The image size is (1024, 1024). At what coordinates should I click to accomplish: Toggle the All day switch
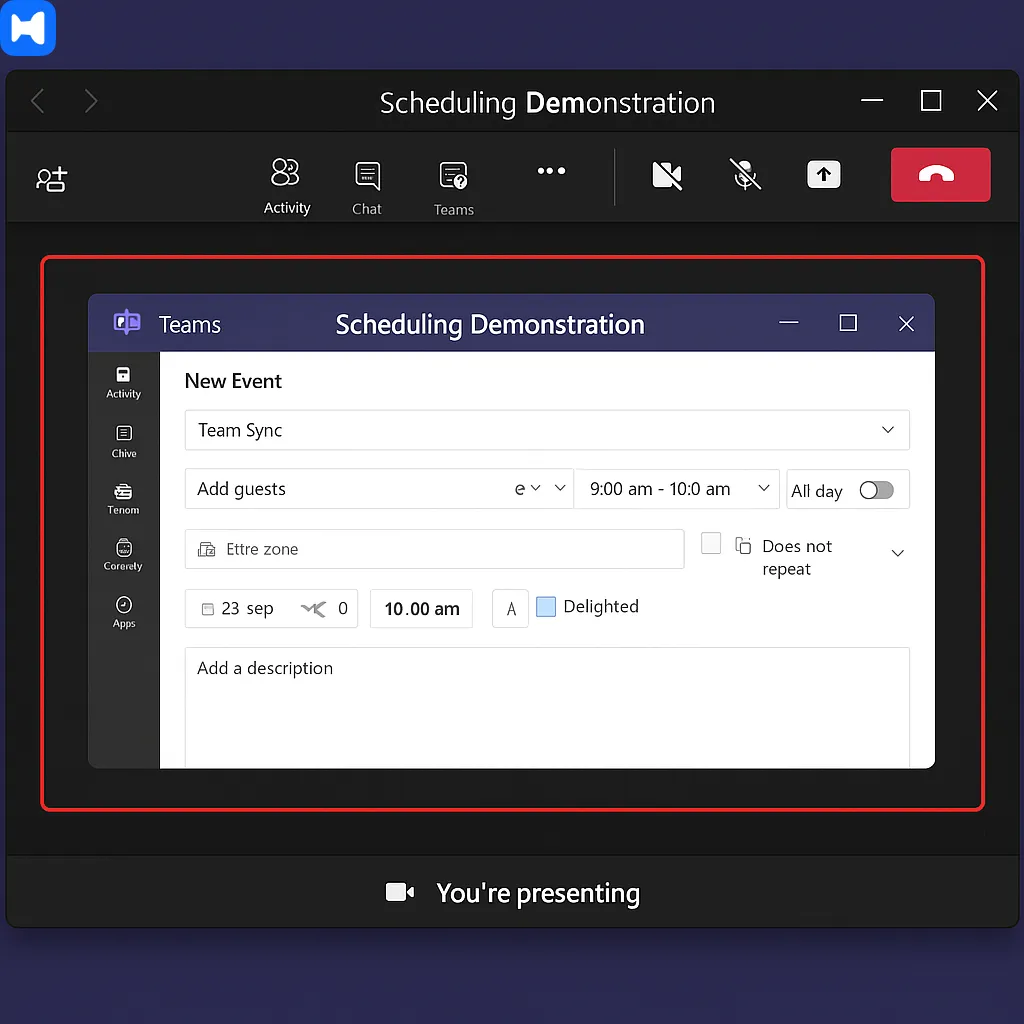point(876,490)
